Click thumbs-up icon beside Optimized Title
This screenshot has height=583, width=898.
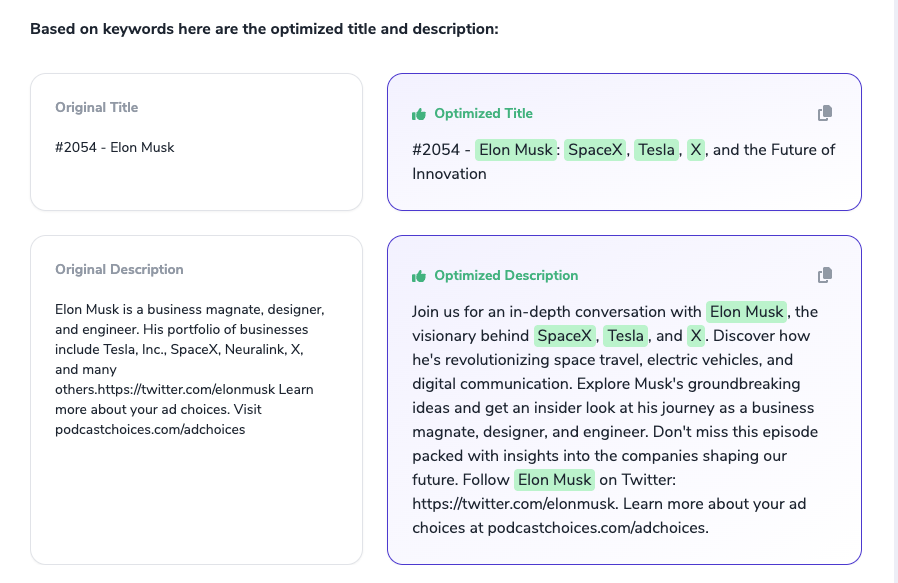point(419,114)
